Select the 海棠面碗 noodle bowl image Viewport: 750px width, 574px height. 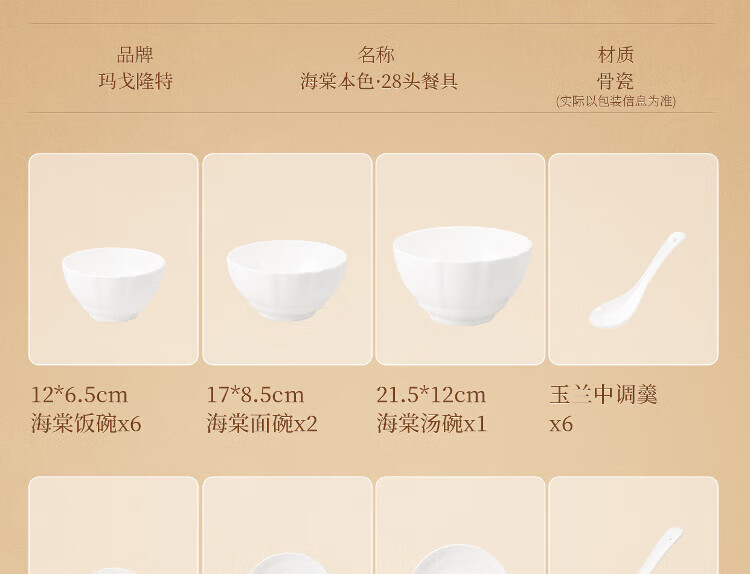click(x=287, y=259)
